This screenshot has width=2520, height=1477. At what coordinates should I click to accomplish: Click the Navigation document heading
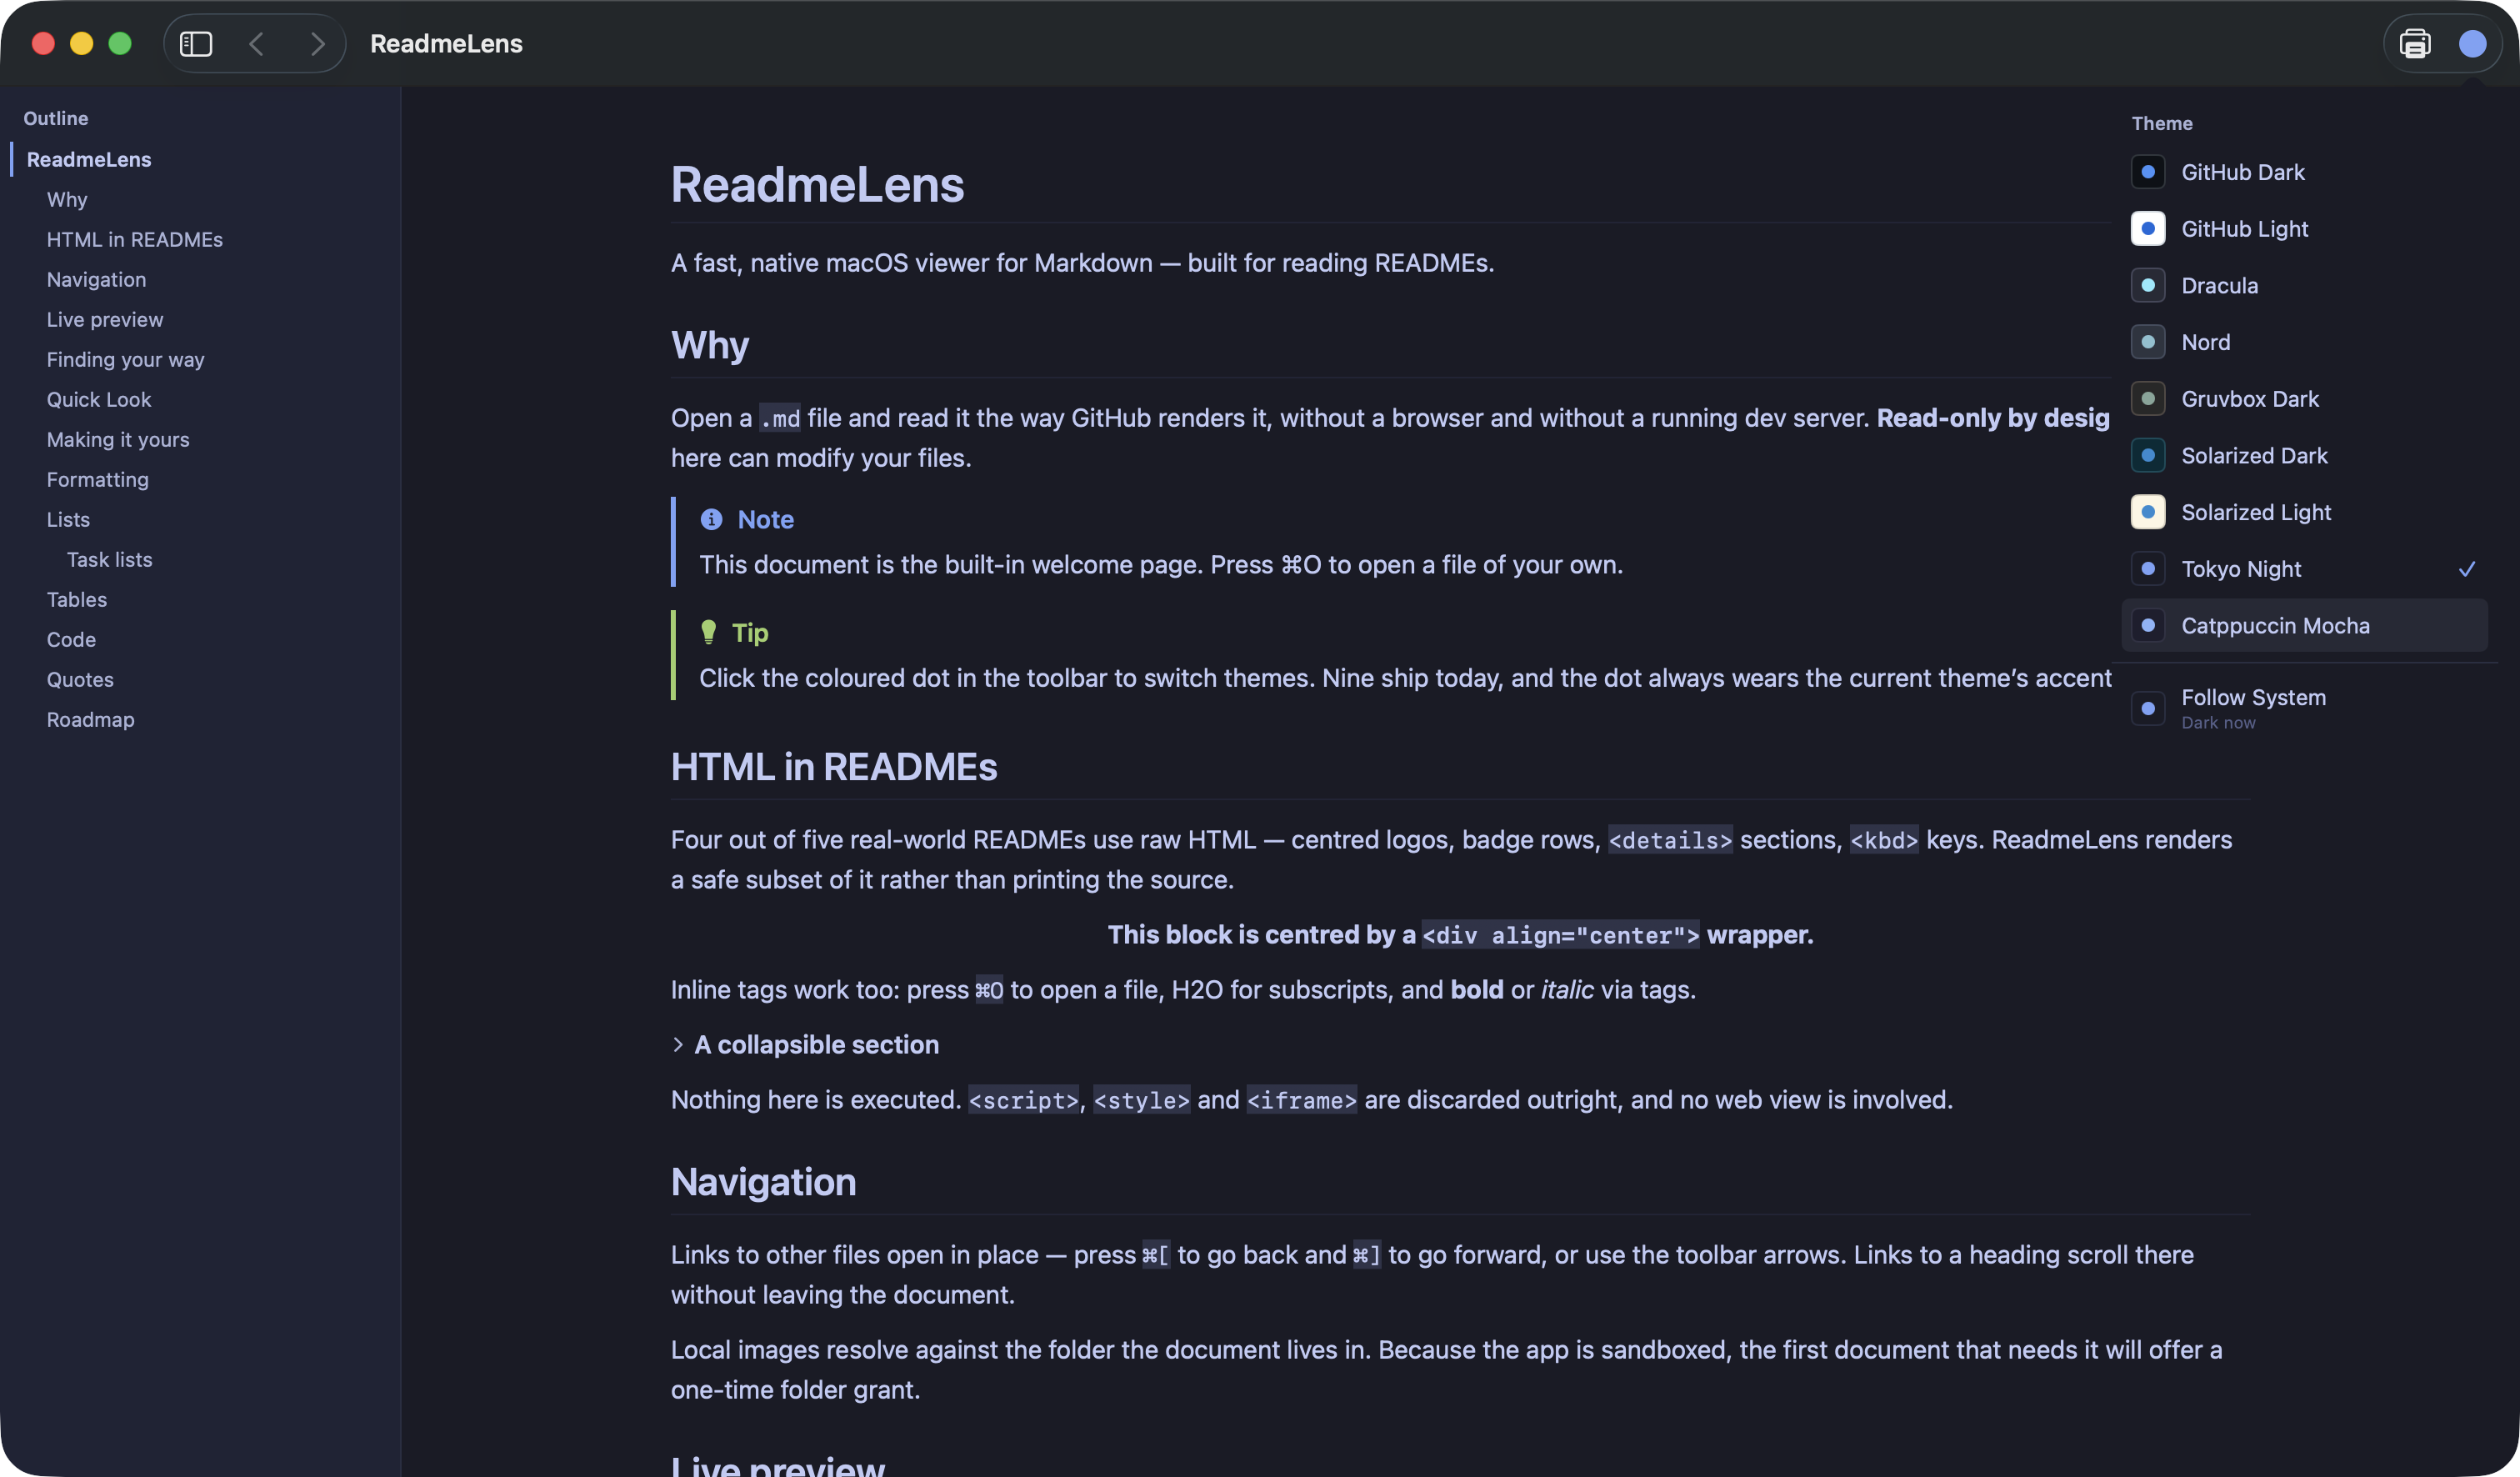click(x=764, y=1182)
